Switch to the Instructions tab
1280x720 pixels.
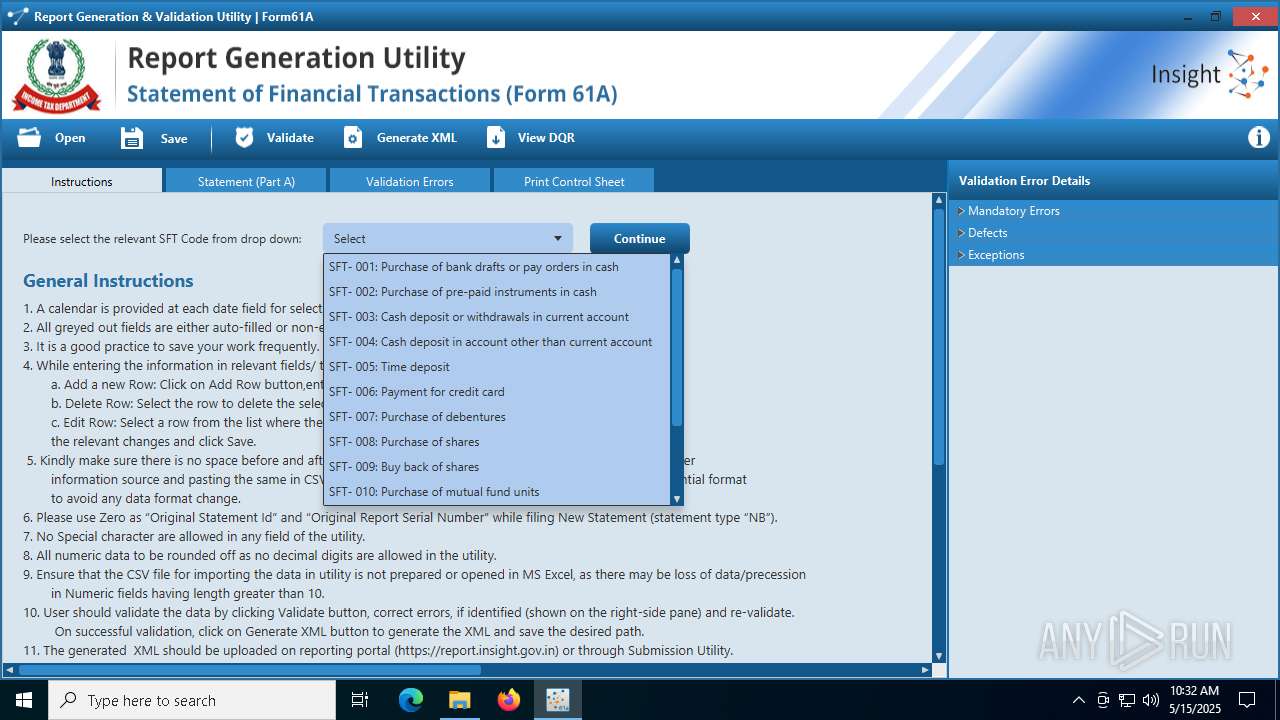click(x=82, y=181)
